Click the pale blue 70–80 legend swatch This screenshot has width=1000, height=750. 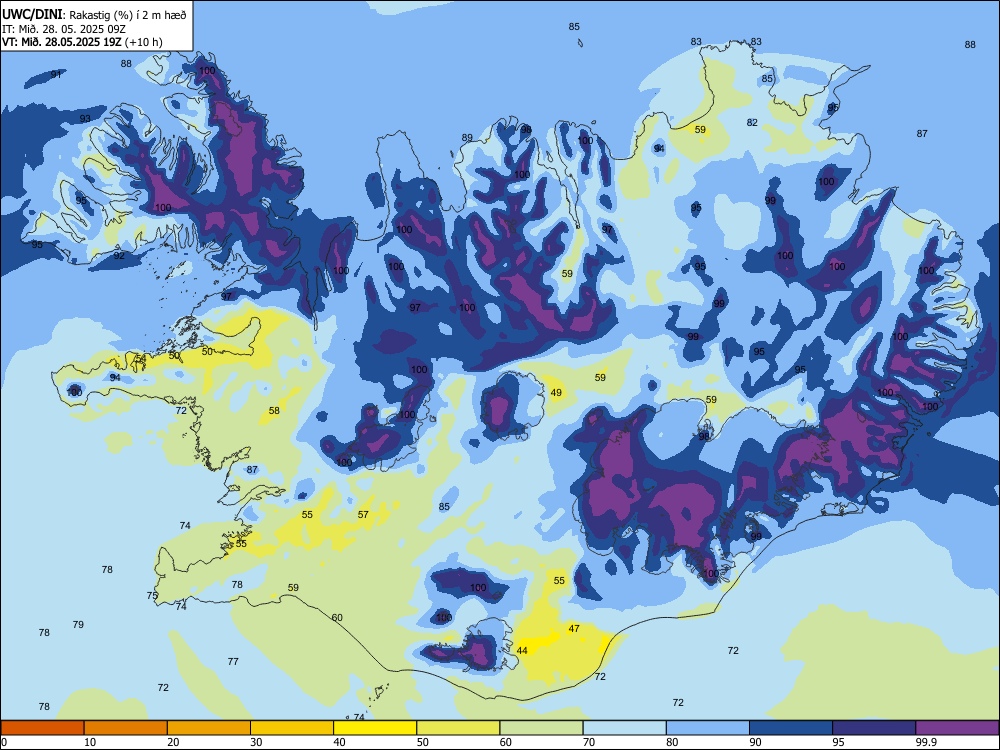(x=624, y=728)
